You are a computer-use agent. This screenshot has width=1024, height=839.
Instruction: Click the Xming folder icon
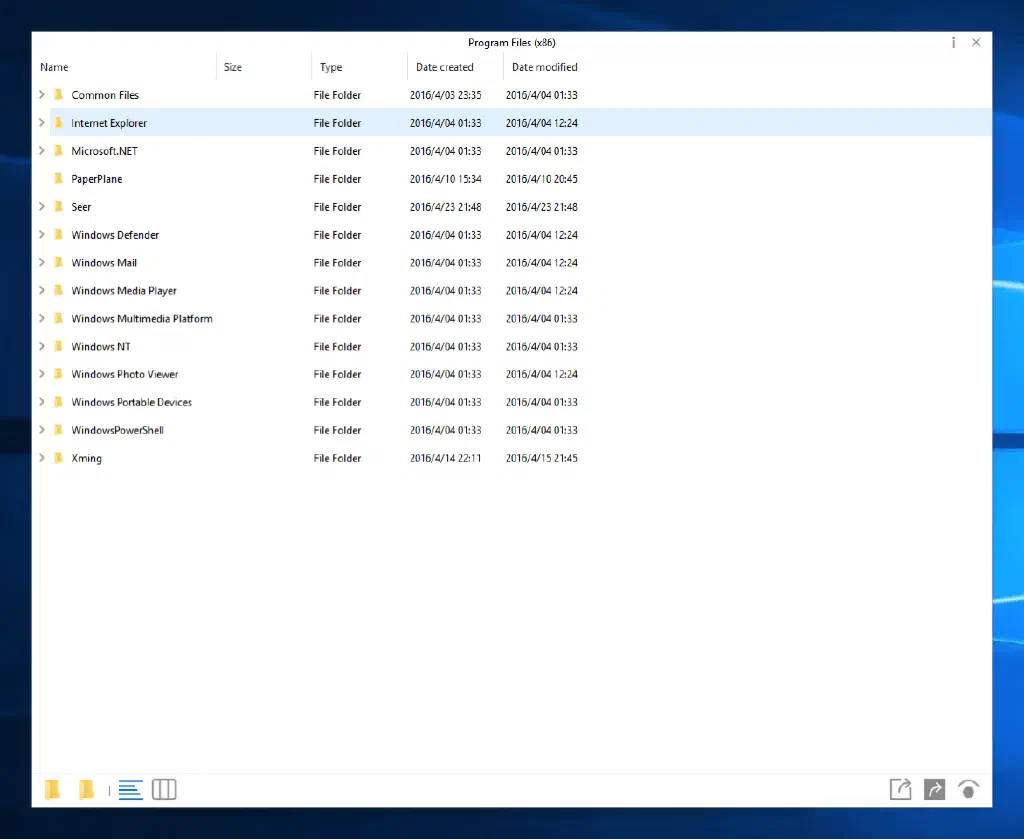point(60,458)
